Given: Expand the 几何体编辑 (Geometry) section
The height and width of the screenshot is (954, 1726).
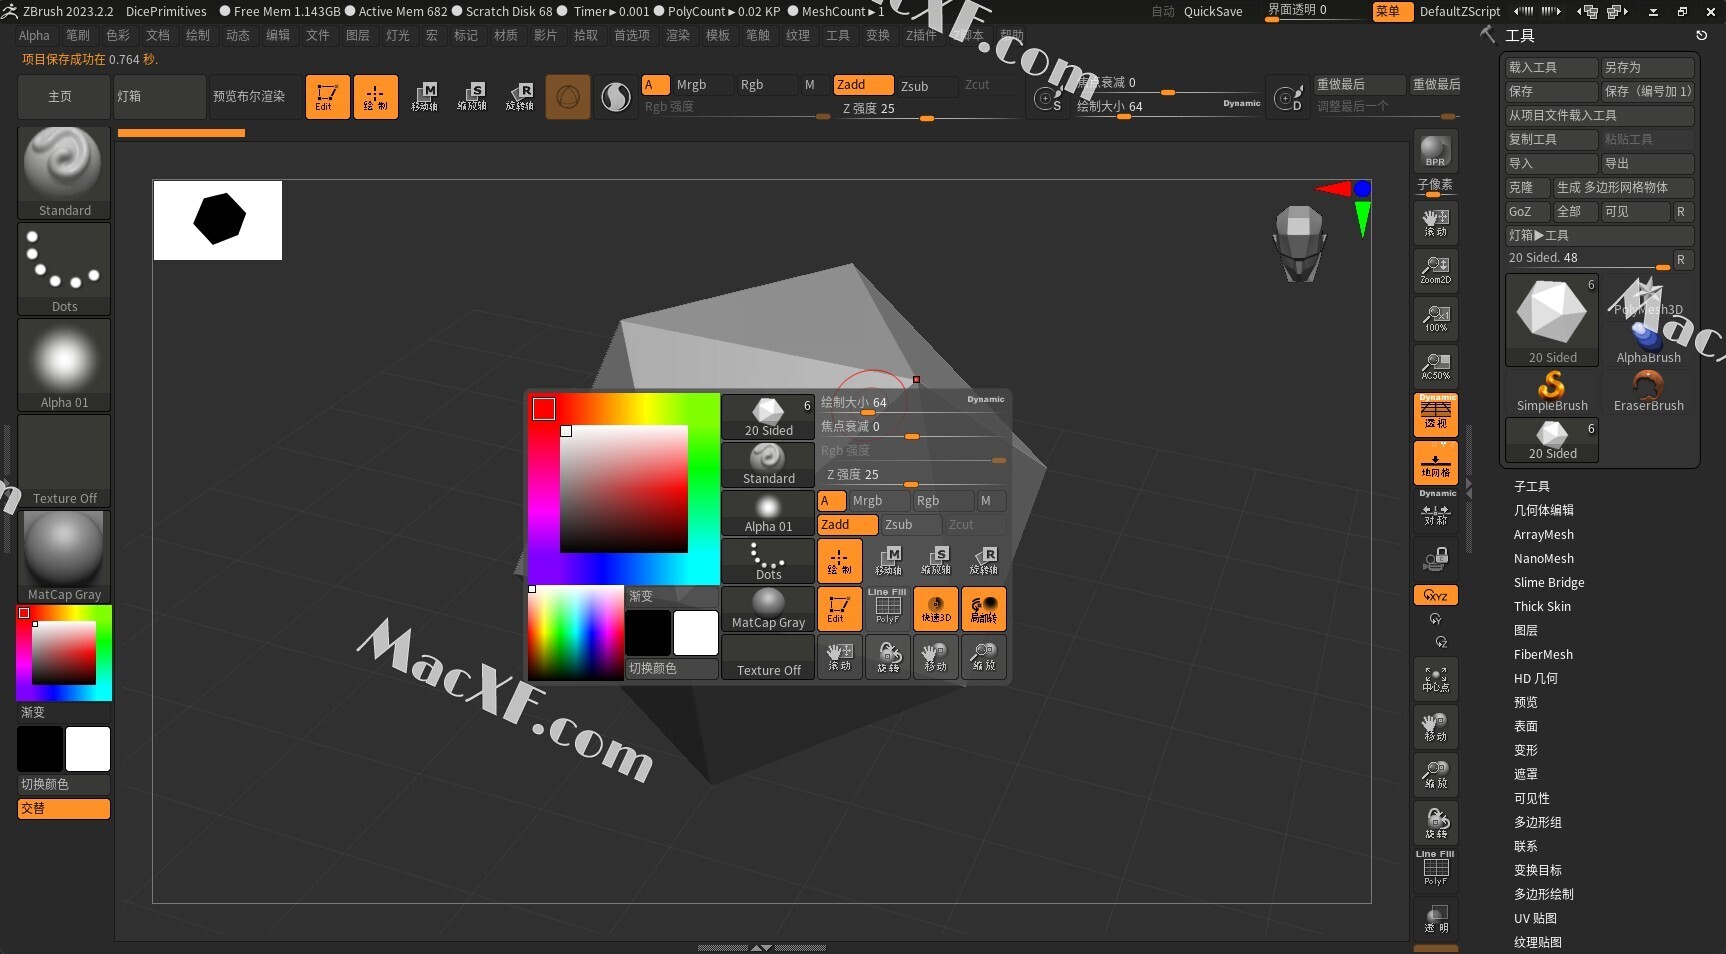Looking at the screenshot, I should [1543, 510].
